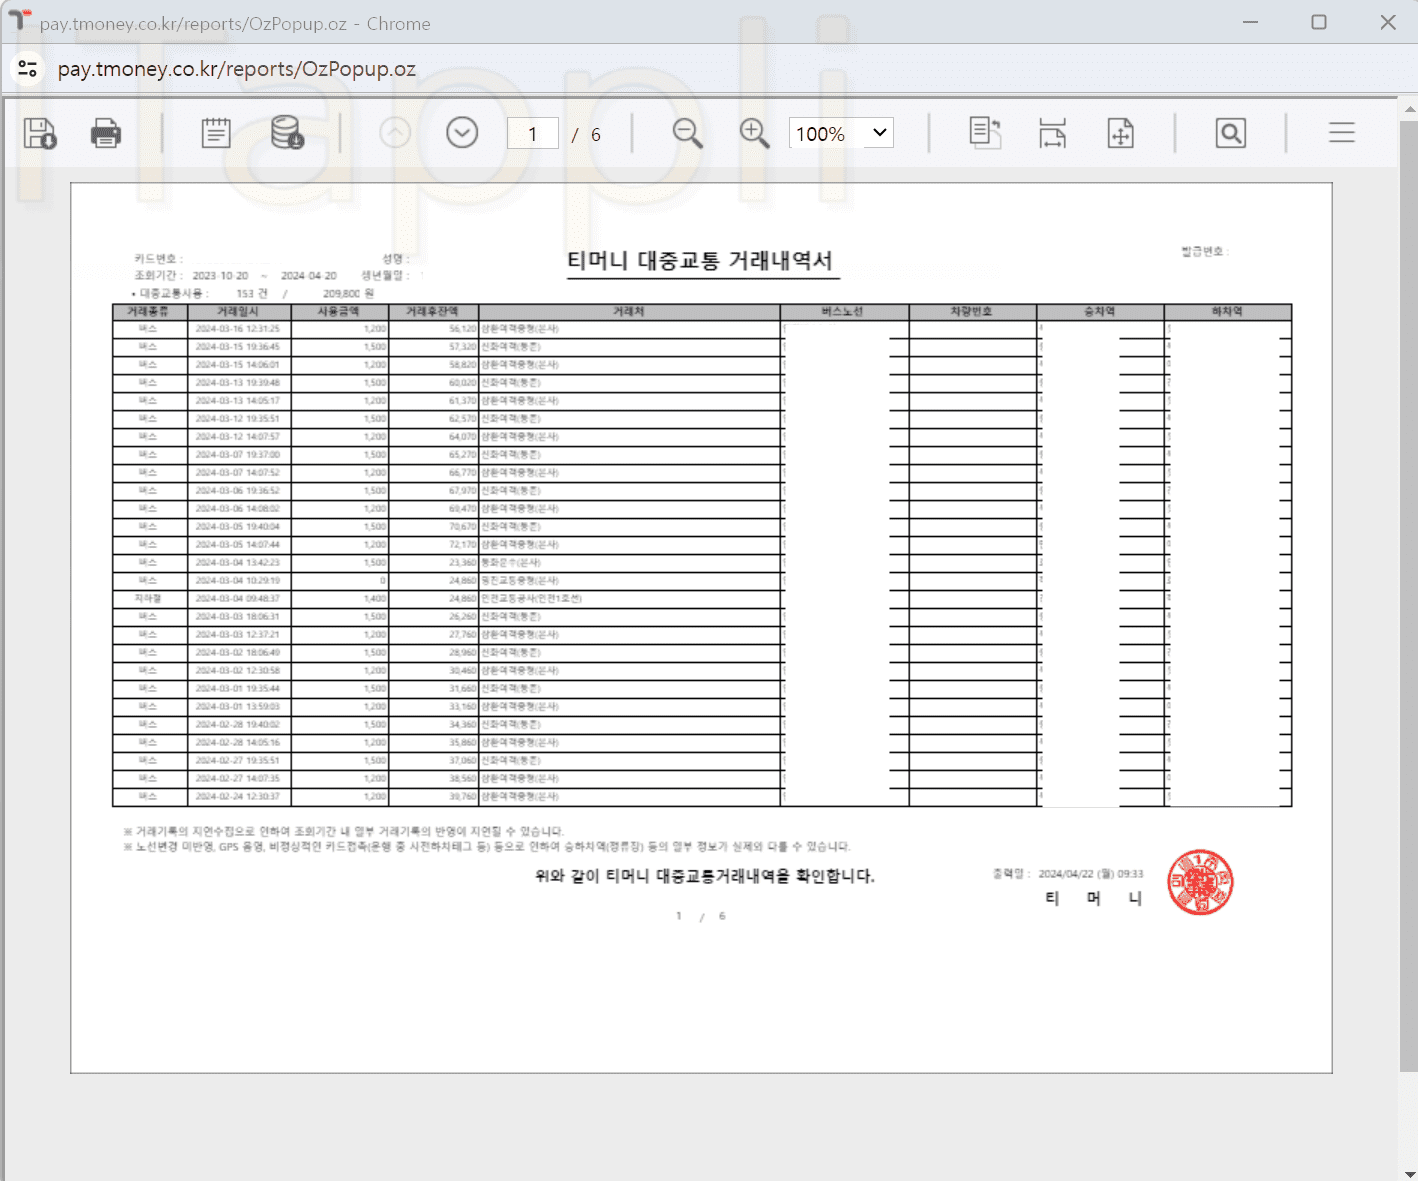Zoom out with the minus magnifier
The height and width of the screenshot is (1181, 1418).
pos(687,133)
